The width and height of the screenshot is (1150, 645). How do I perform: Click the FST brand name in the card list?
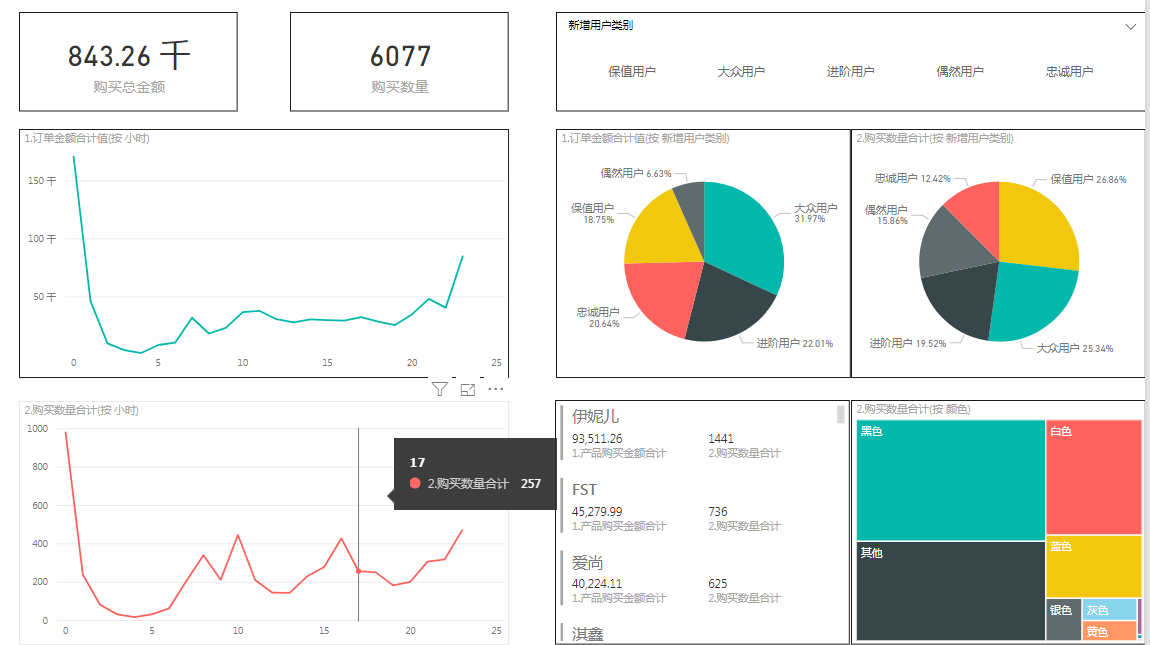pyautogui.click(x=585, y=489)
